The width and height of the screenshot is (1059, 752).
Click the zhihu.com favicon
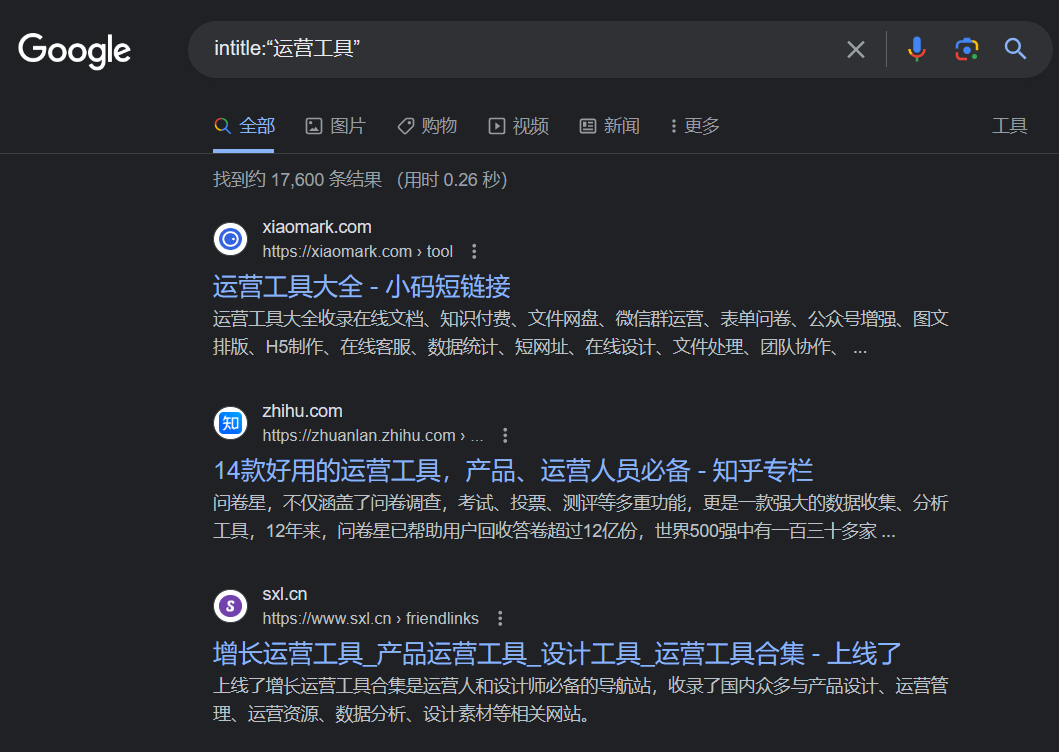pyautogui.click(x=230, y=423)
